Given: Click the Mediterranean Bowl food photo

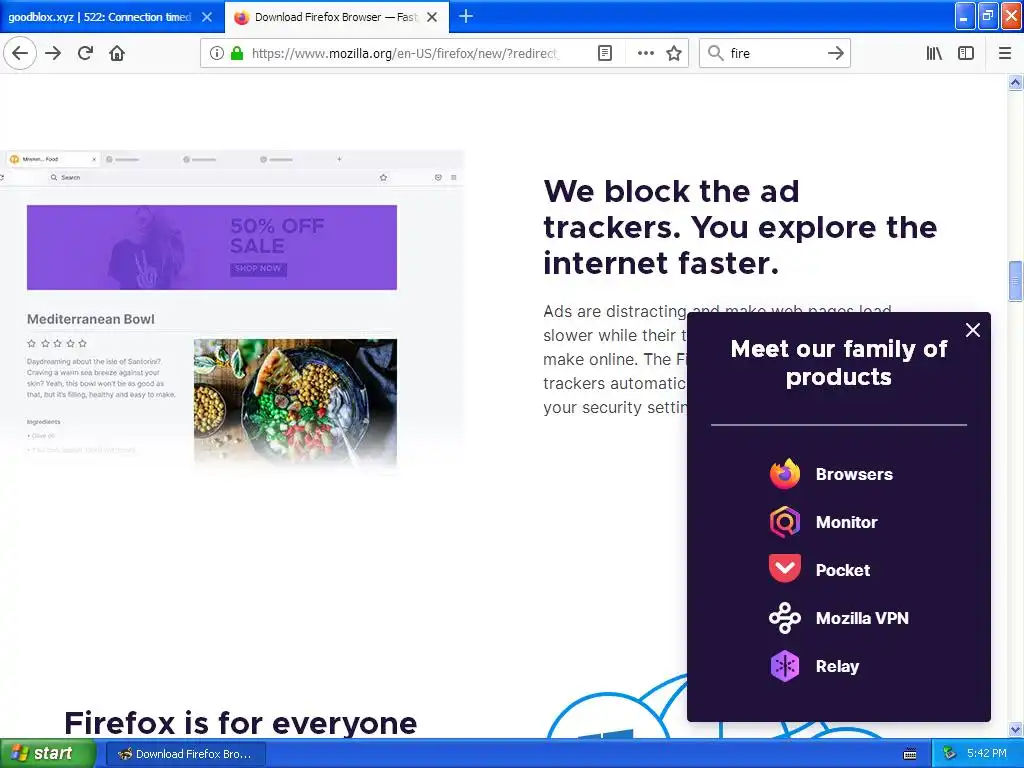Looking at the screenshot, I should [x=295, y=402].
